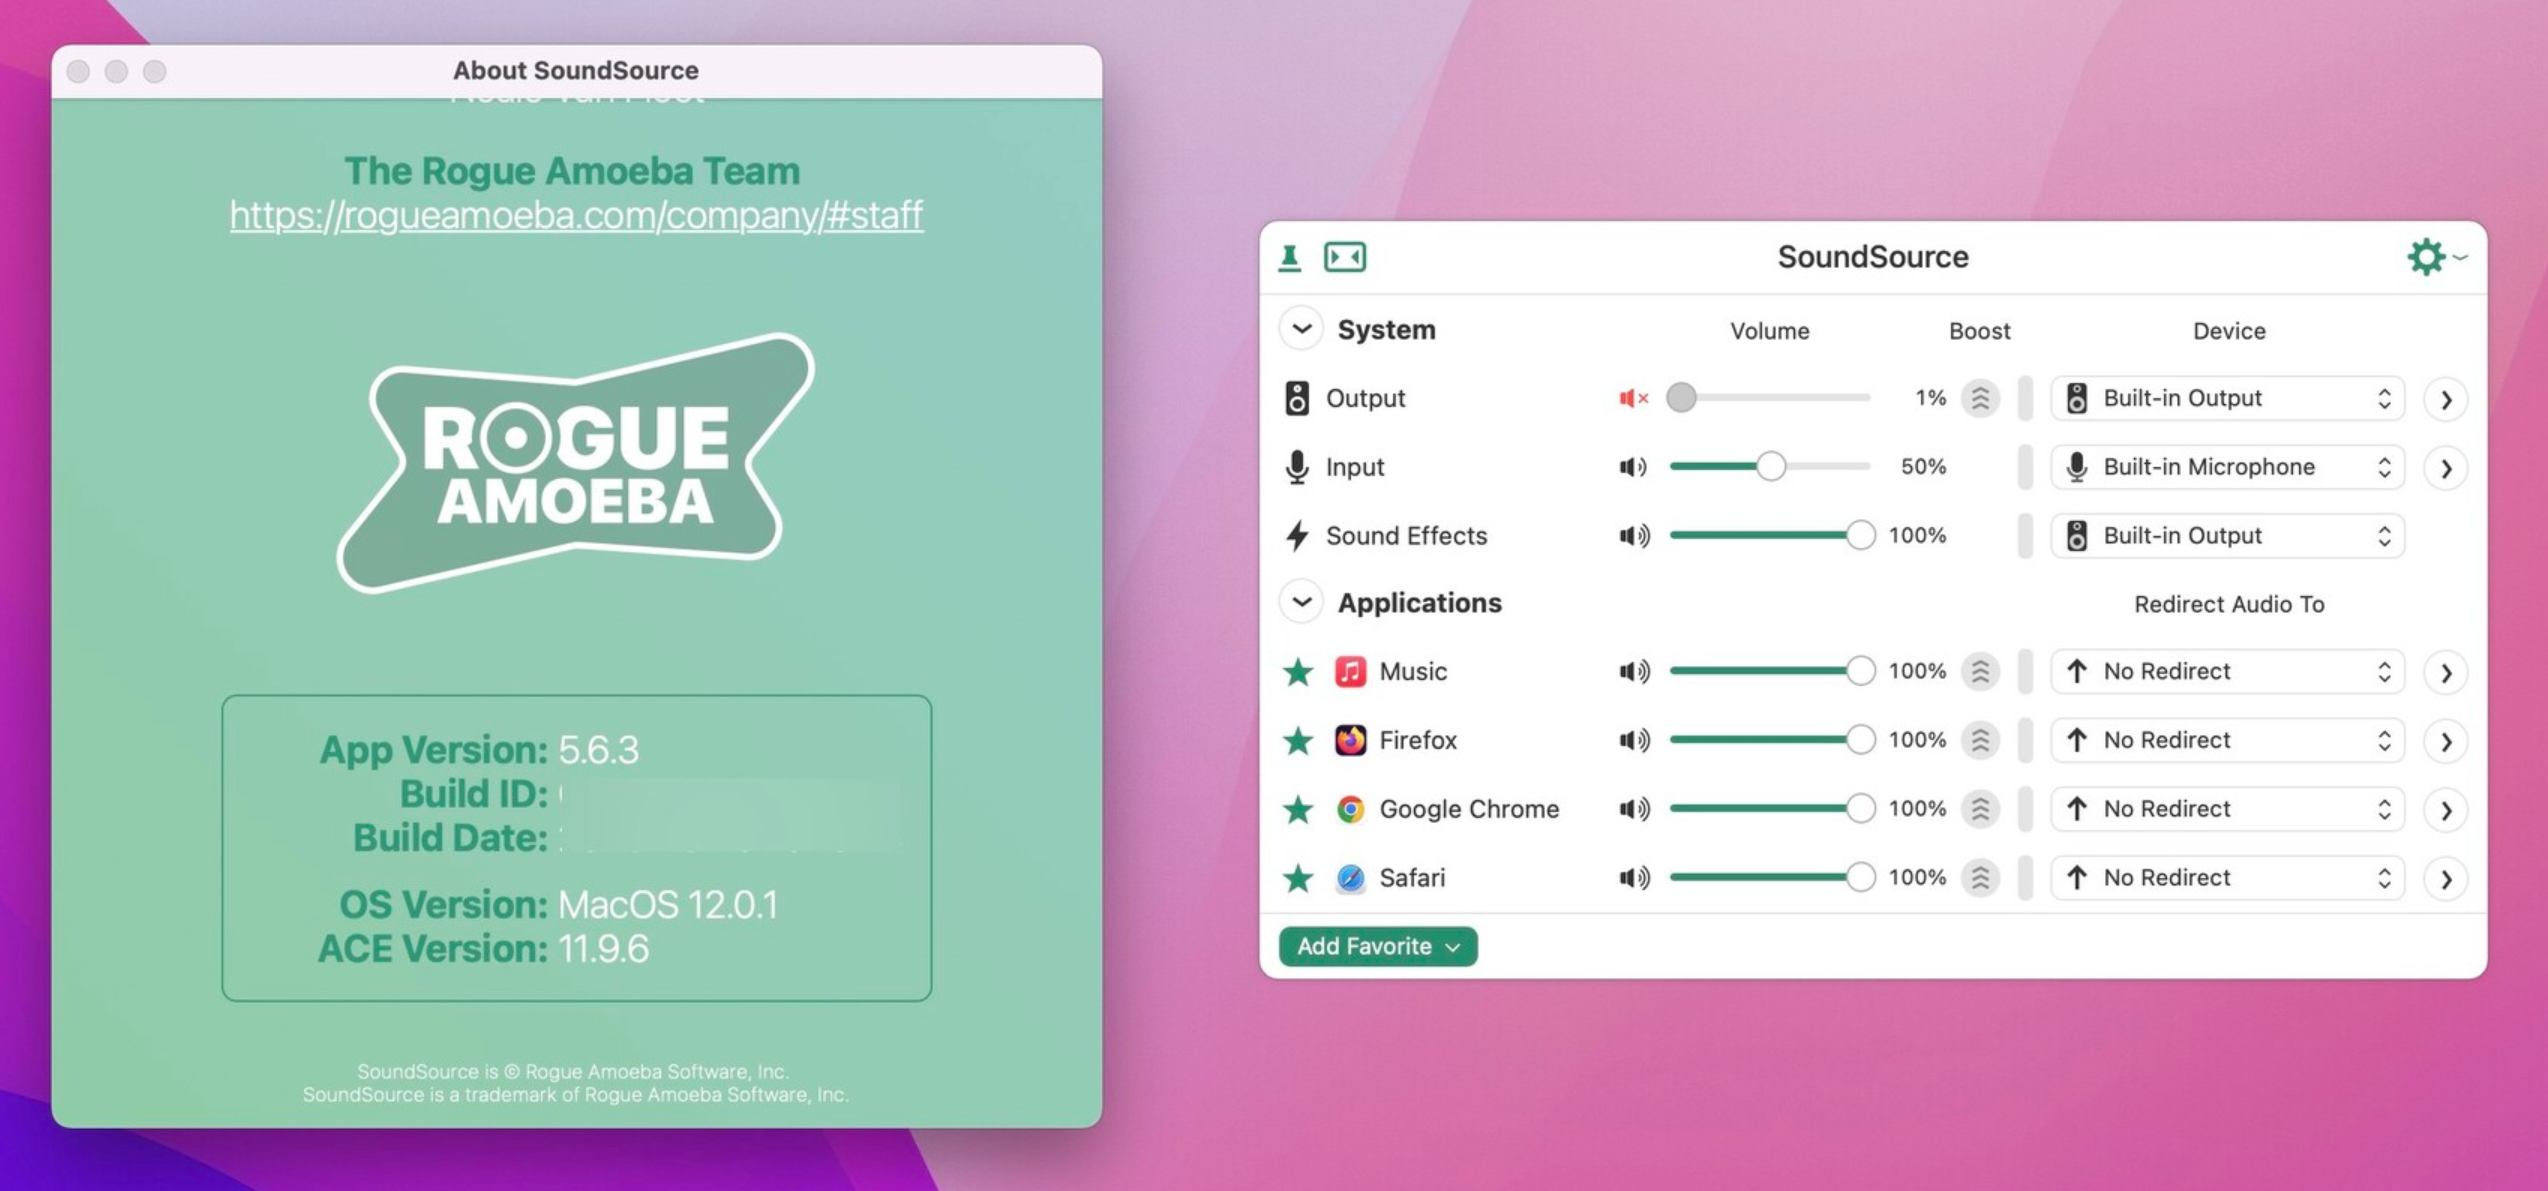
Task: Open Output device dropdown
Action: point(2228,398)
